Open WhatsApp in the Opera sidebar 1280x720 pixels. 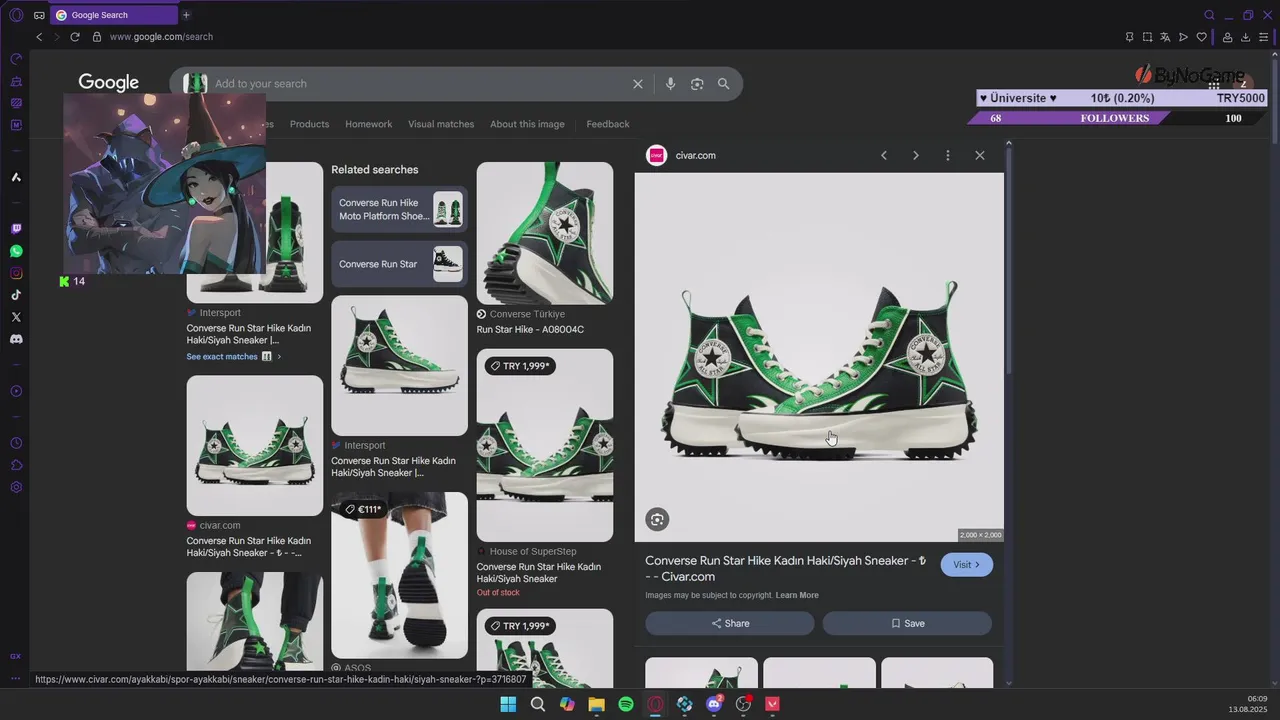pyautogui.click(x=16, y=251)
